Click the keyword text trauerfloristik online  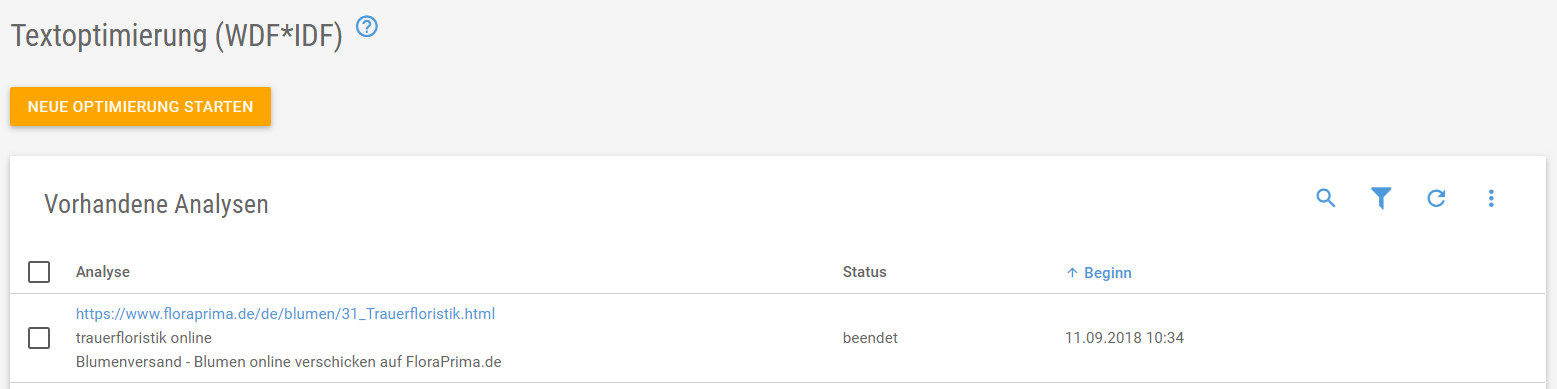point(144,338)
